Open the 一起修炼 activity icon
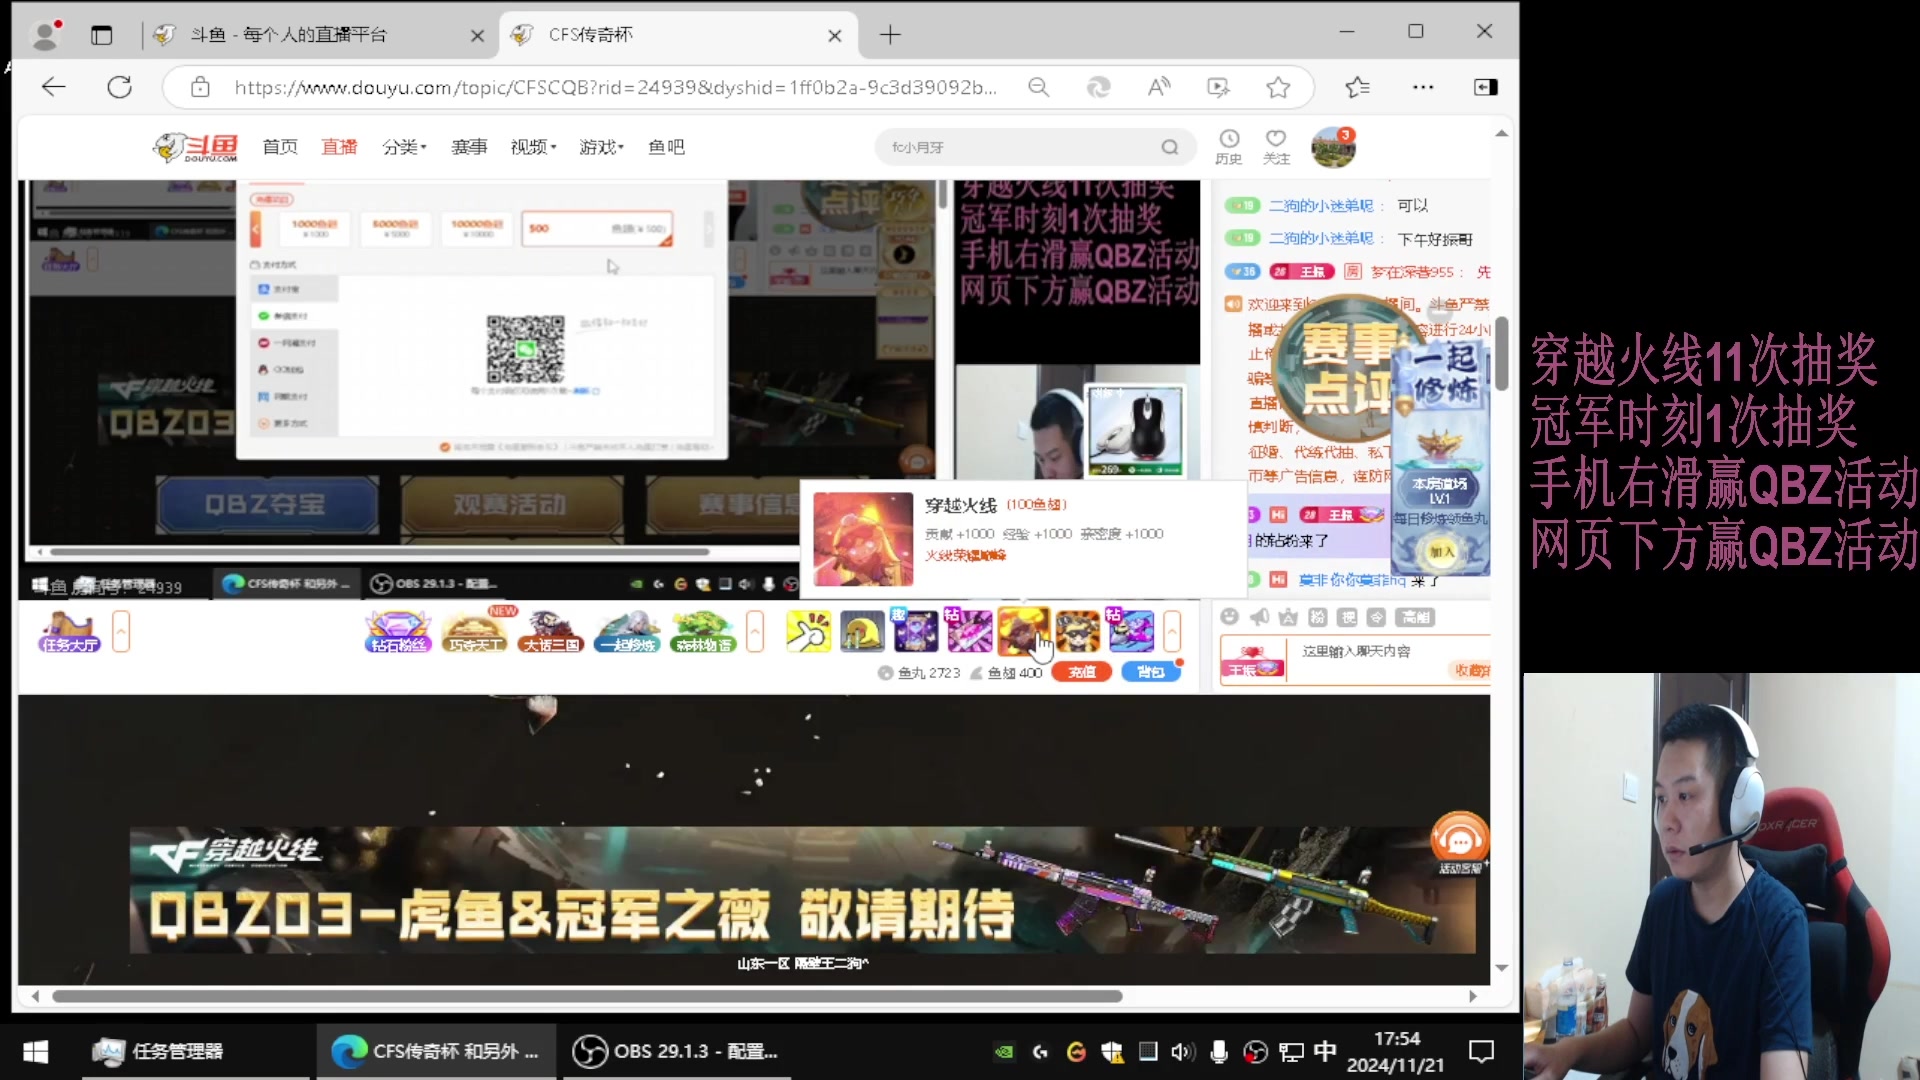 (x=627, y=632)
